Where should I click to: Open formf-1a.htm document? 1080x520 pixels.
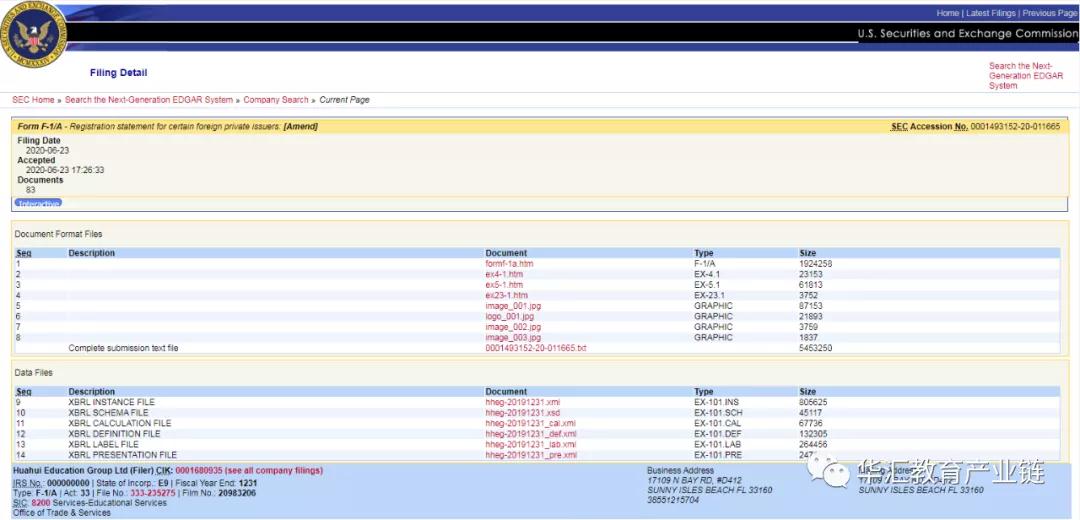(x=509, y=264)
